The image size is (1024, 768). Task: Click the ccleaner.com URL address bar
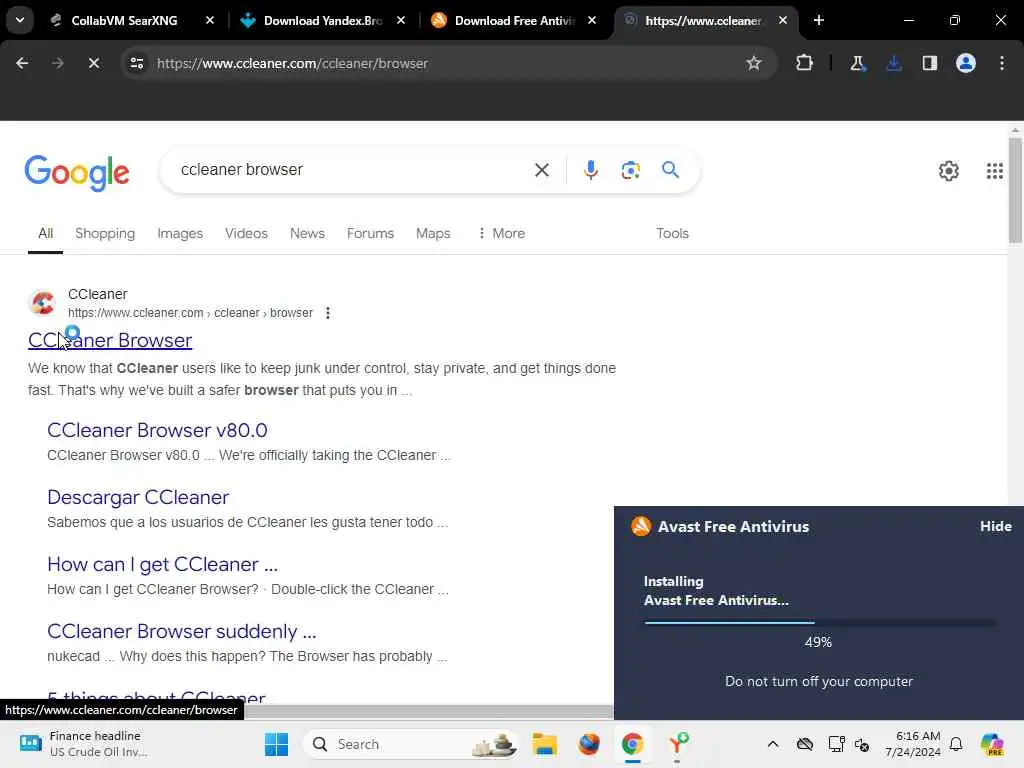[447, 63]
